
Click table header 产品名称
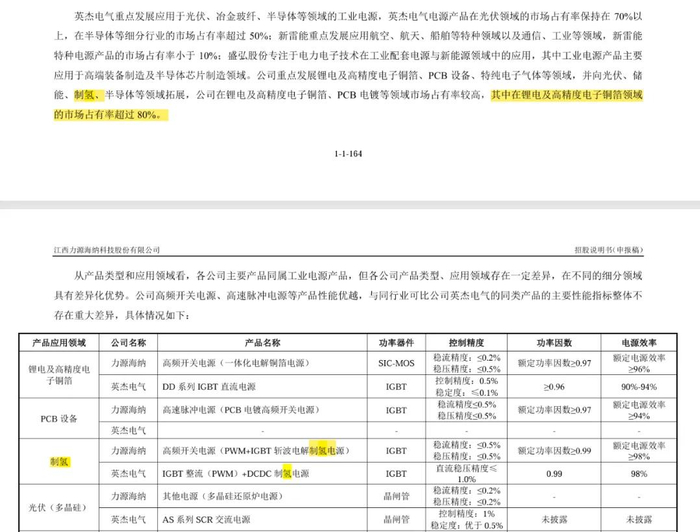click(x=262, y=343)
